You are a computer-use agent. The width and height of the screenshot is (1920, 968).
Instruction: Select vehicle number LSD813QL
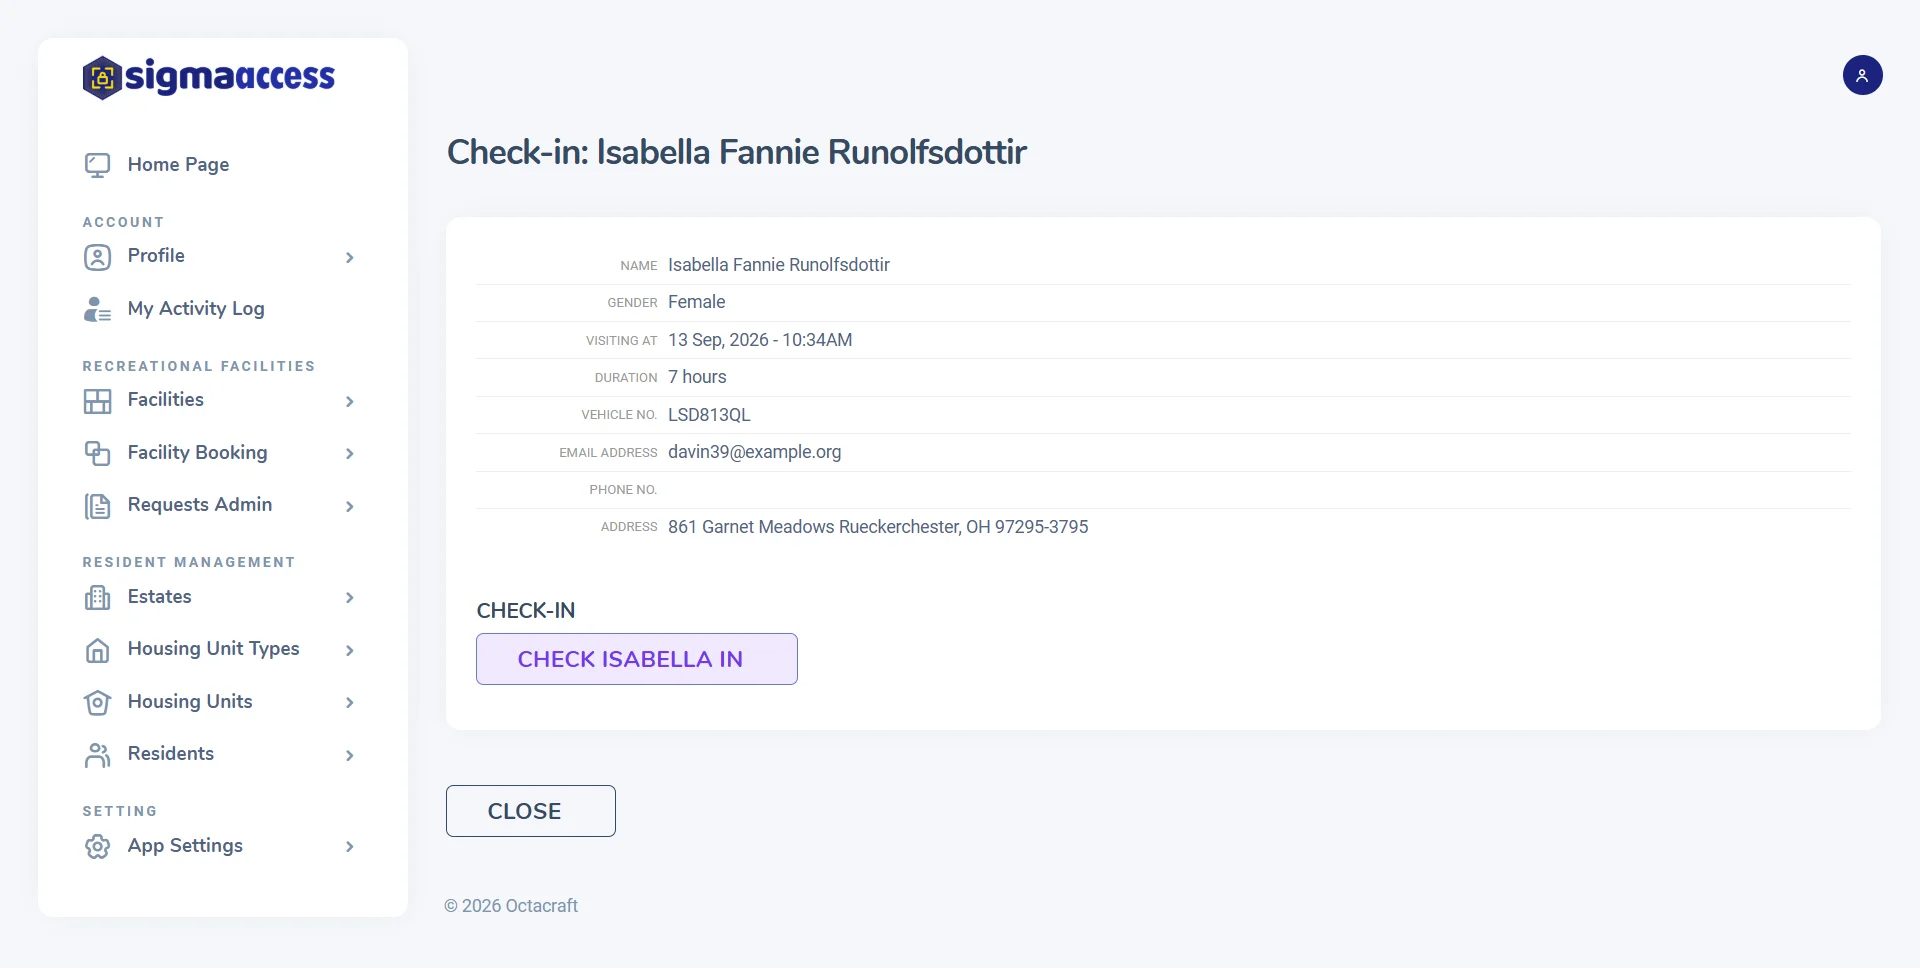click(x=709, y=415)
